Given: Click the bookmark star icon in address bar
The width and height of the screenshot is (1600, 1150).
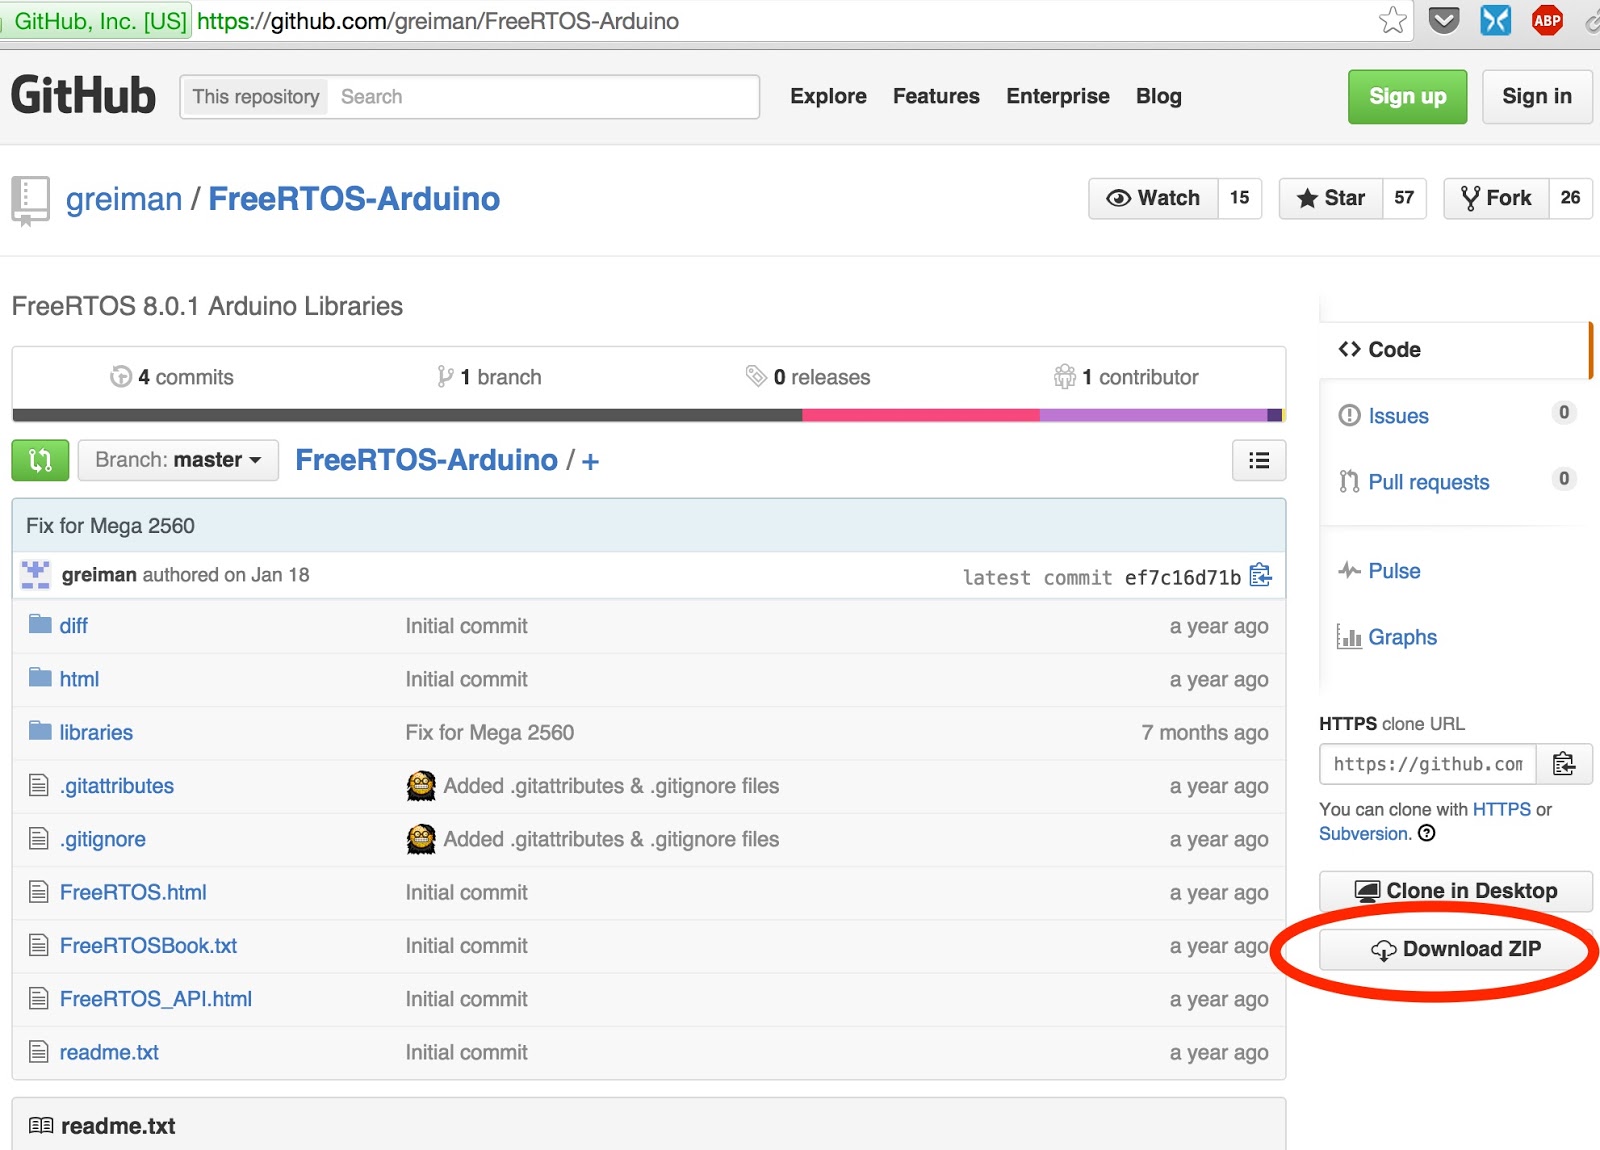Looking at the screenshot, I should point(1392,20).
